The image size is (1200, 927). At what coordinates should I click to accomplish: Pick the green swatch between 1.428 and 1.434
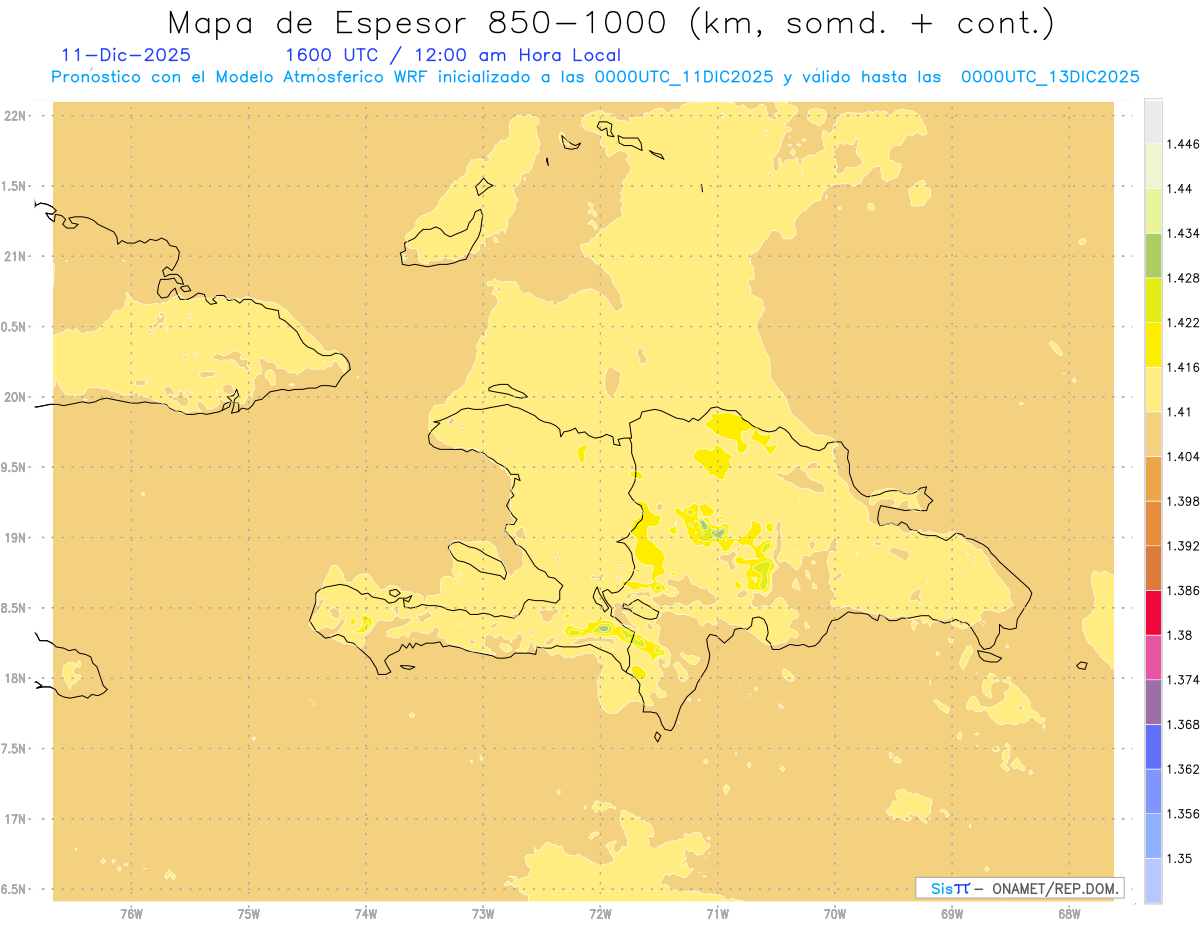pos(1153,256)
